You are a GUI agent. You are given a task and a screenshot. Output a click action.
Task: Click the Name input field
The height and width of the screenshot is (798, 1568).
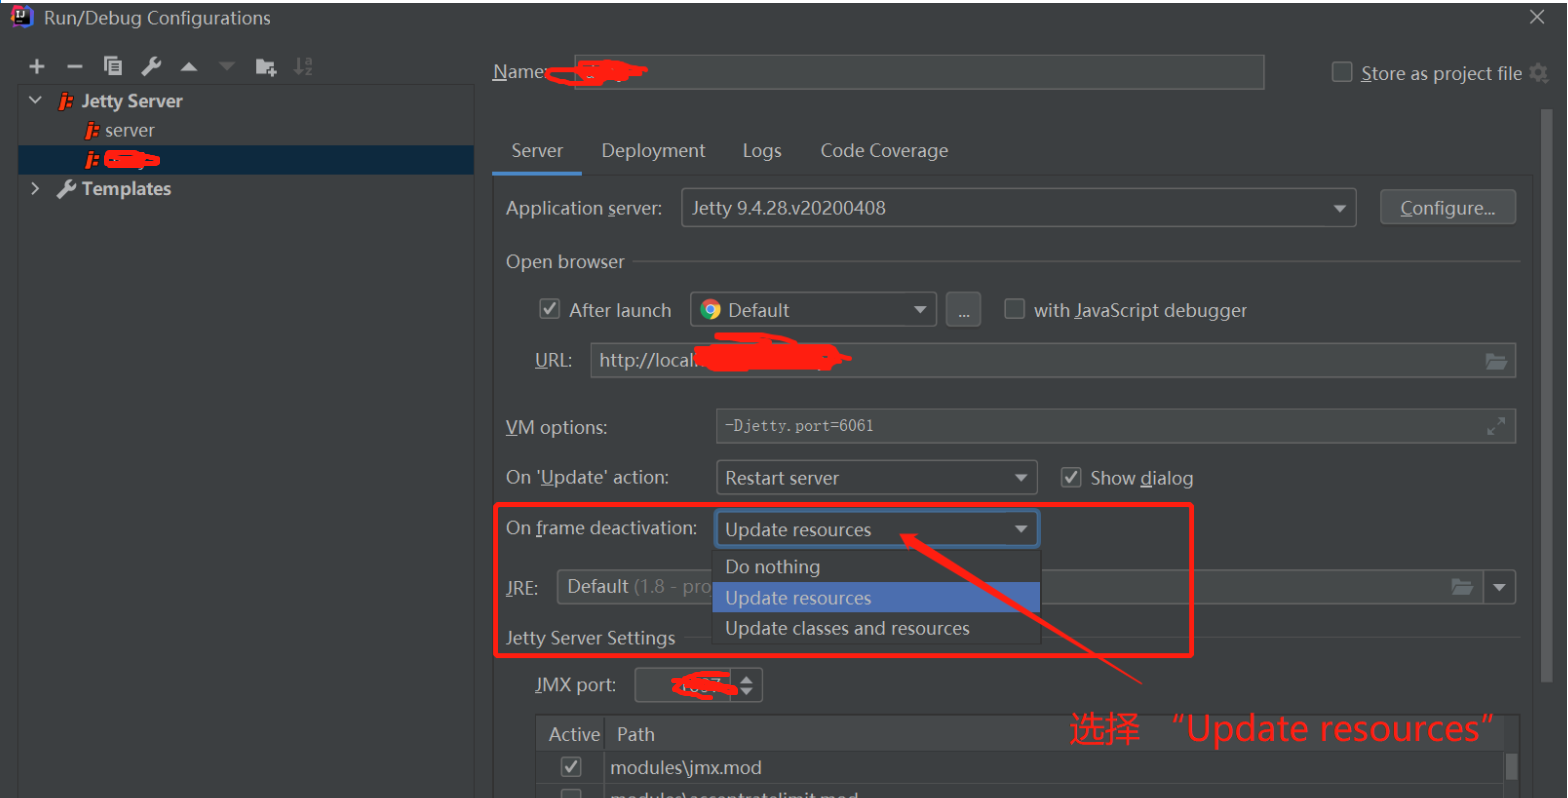click(919, 72)
